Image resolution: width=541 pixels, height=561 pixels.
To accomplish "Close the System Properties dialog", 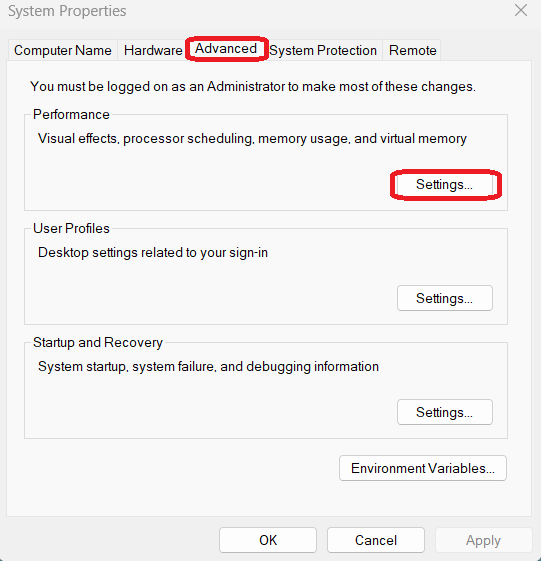I will [x=521, y=10].
